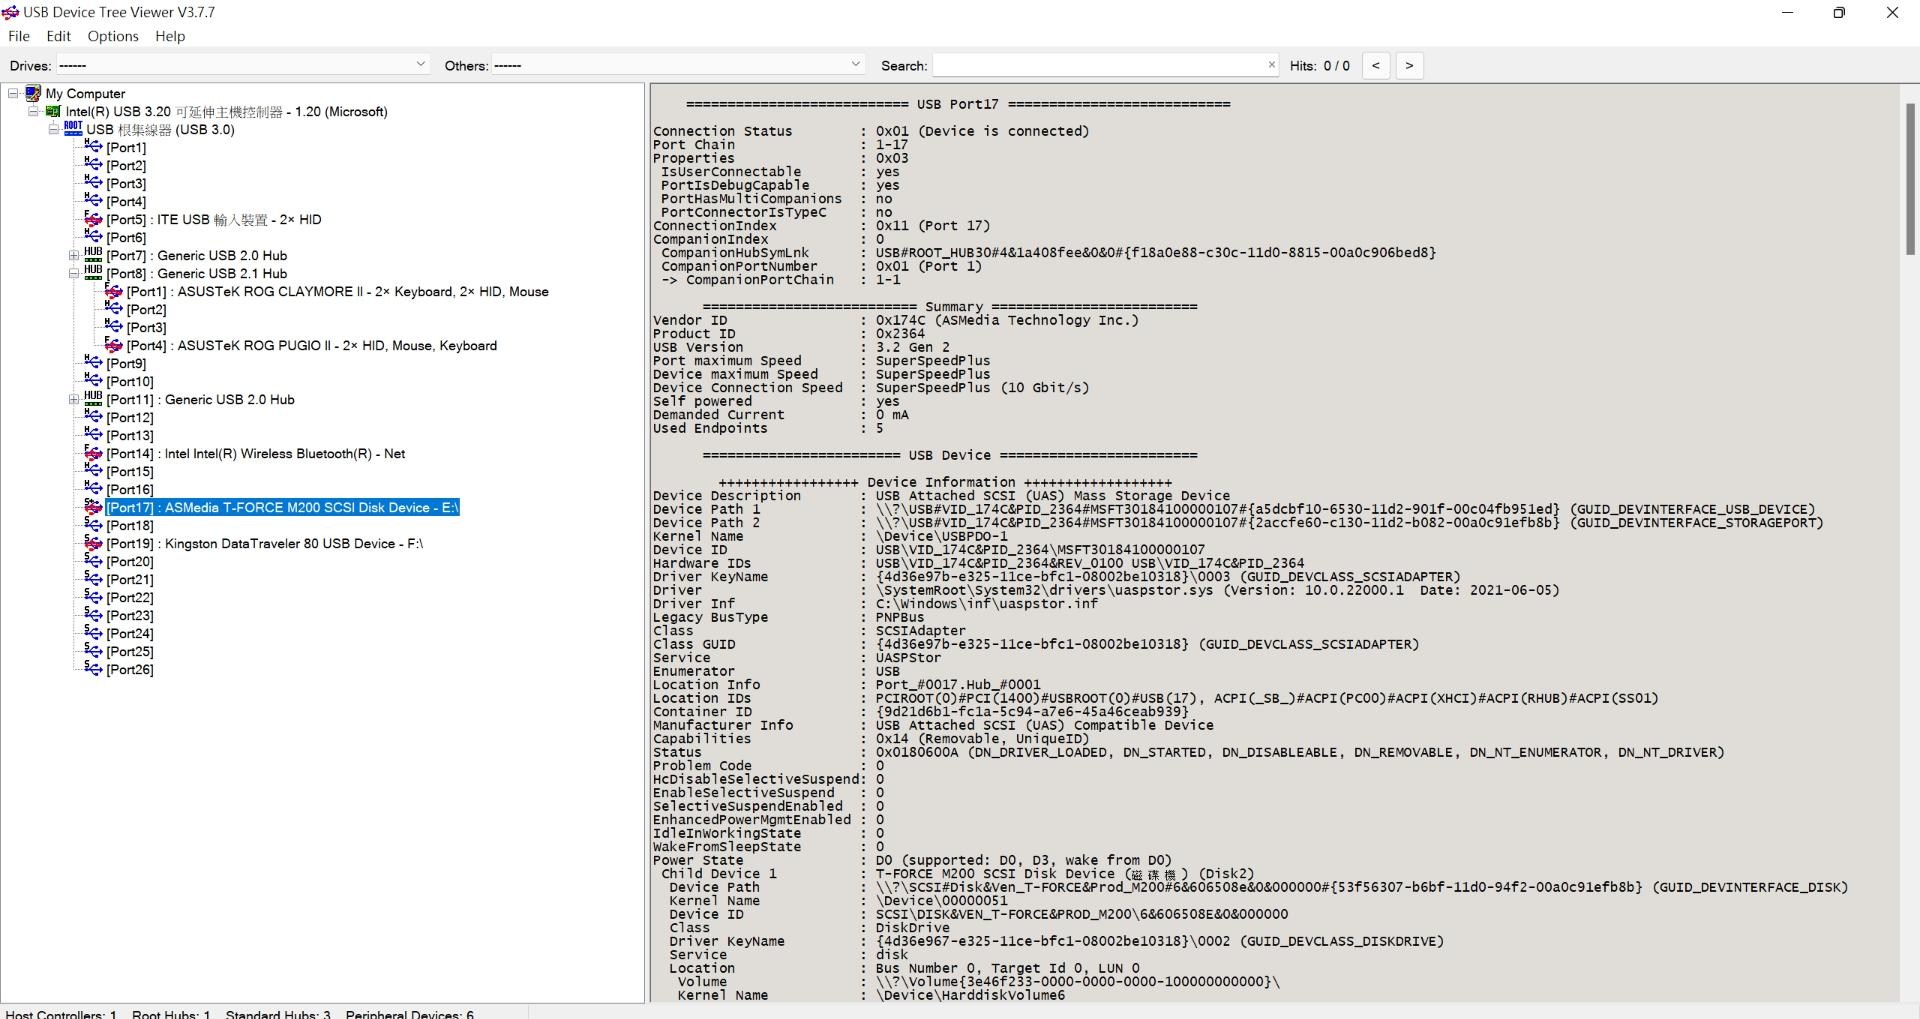Select the [Port10] tree row
Viewport: 1920px width, 1019px height.
pyautogui.click(x=130, y=381)
